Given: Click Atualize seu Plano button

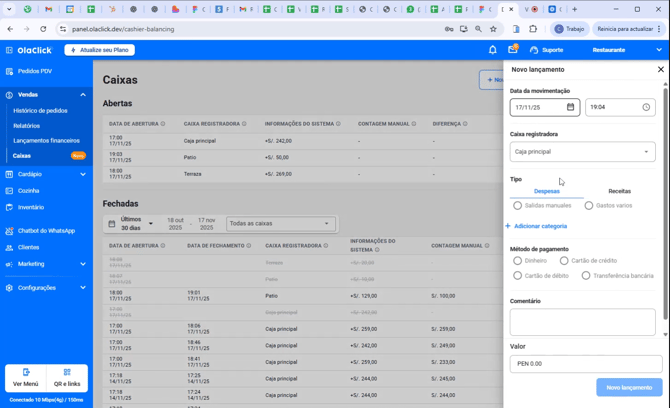Looking at the screenshot, I should (100, 50).
